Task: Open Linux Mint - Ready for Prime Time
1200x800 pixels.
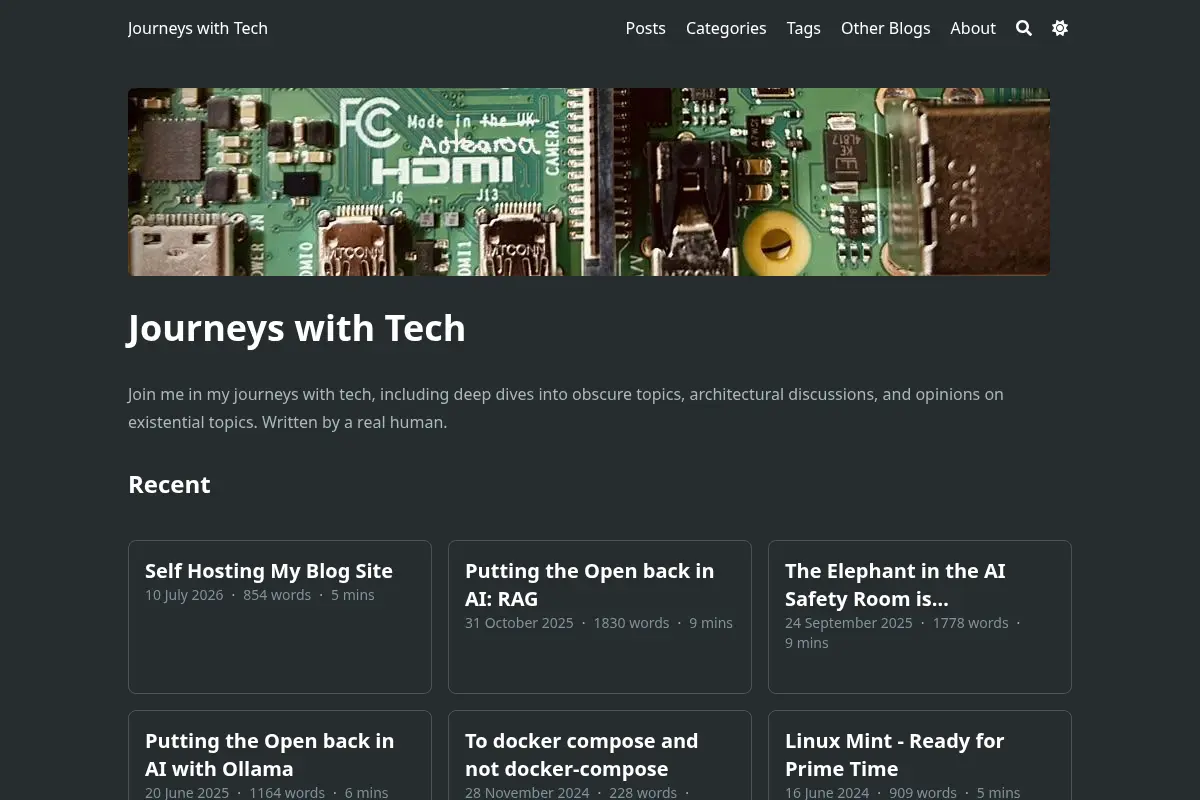Action: coord(895,755)
